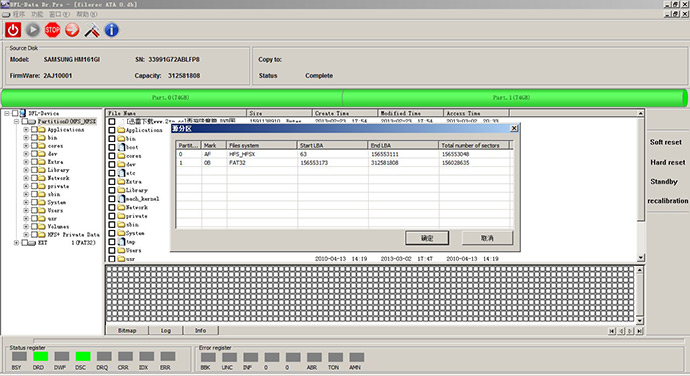Click the 取消 button in partition dialog
Viewport: 690px width, 376px height.
point(487,238)
